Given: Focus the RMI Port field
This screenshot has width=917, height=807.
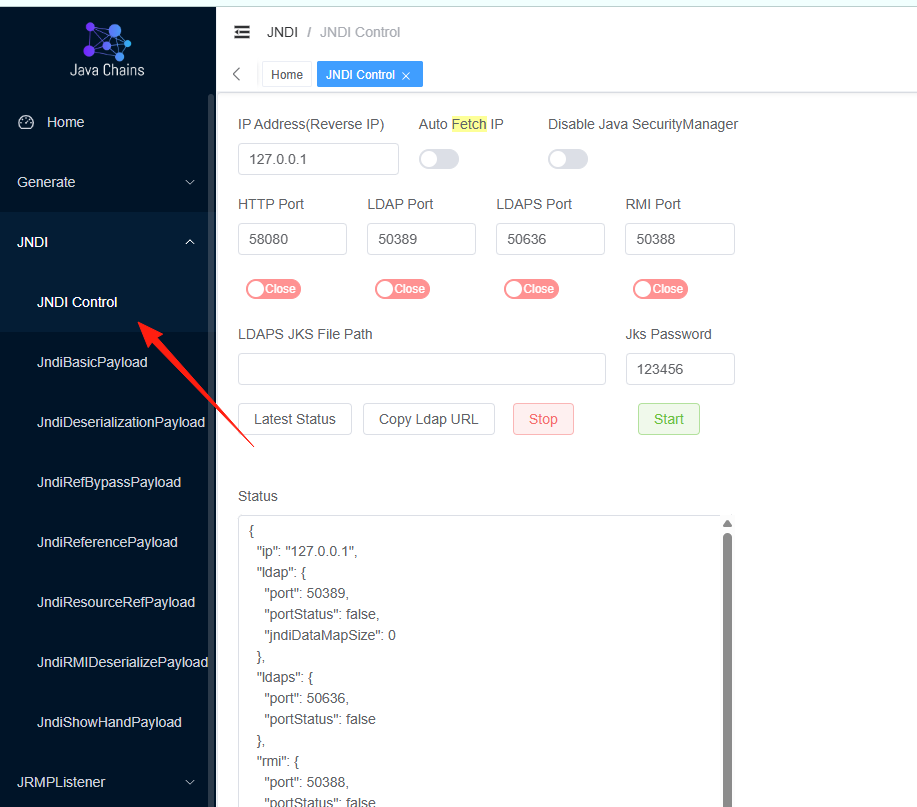Looking at the screenshot, I should (680, 239).
